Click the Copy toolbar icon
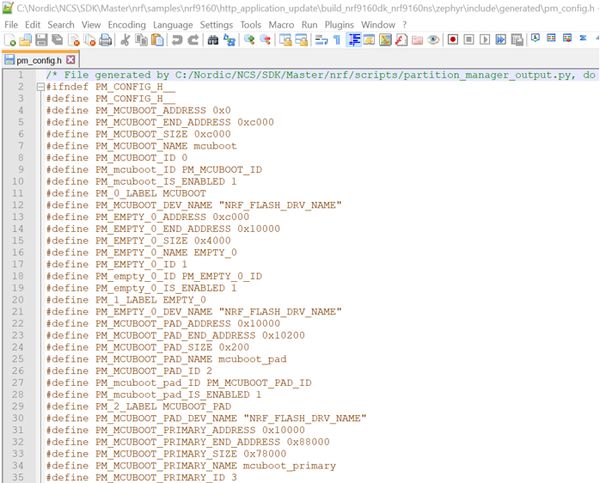Screen dimensions: 600x483 (141, 40)
